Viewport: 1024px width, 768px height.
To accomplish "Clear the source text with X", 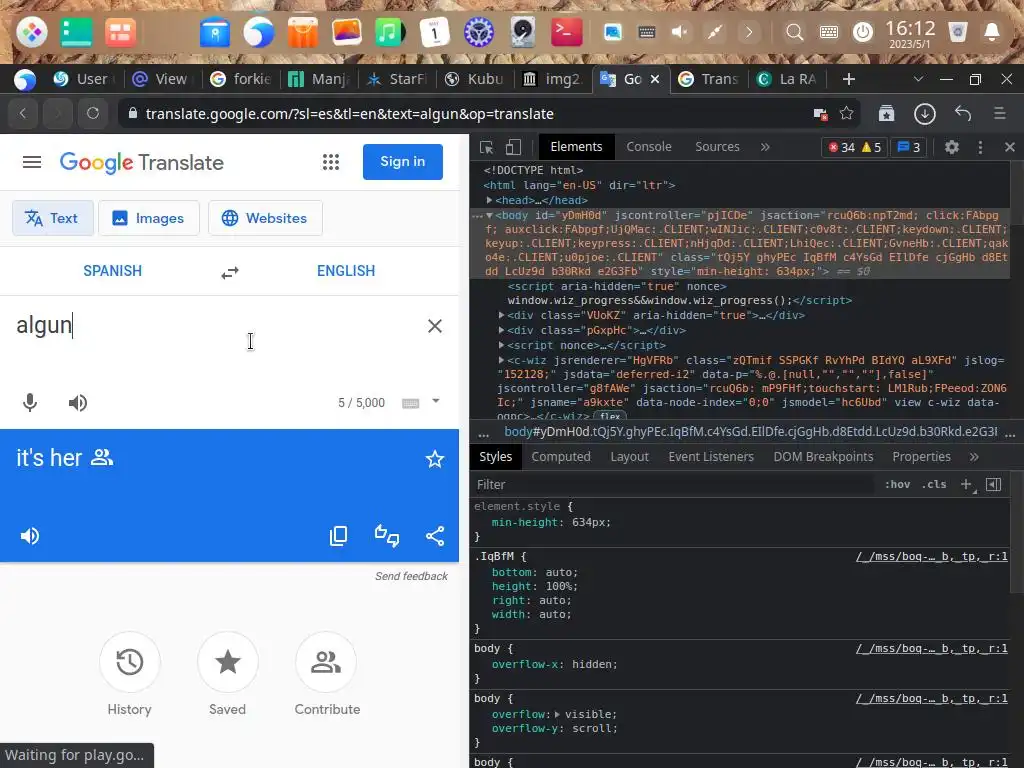I will pos(435,326).
